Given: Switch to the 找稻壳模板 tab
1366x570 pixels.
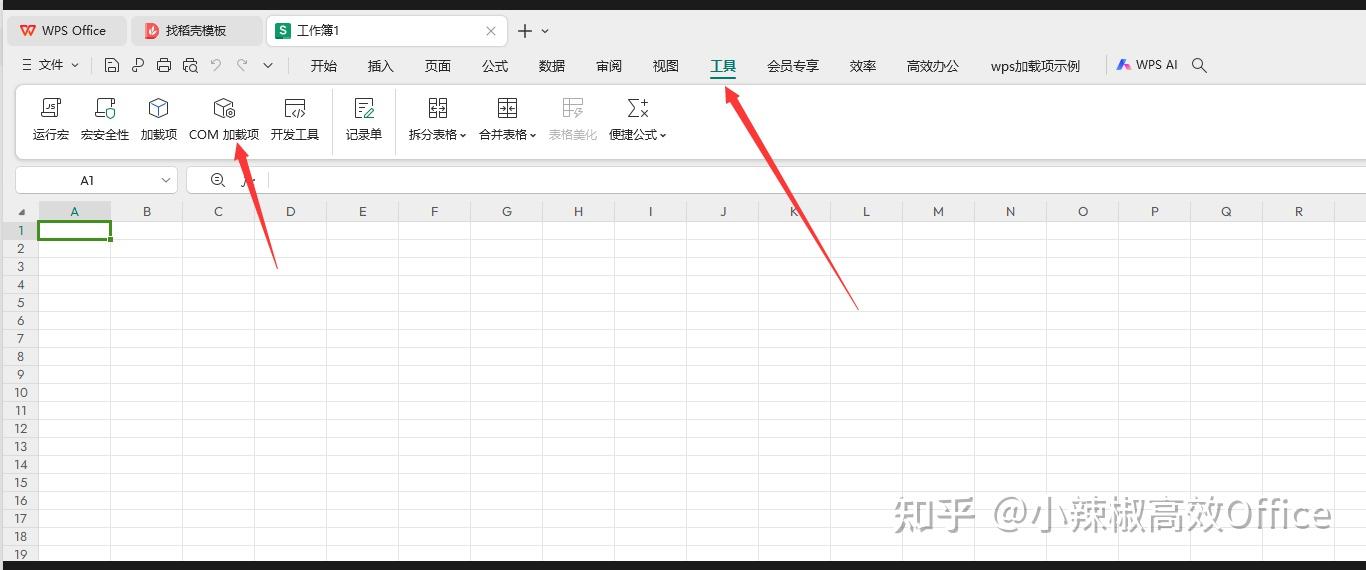Looking at the screenshot, I should (x=197, y=31).
